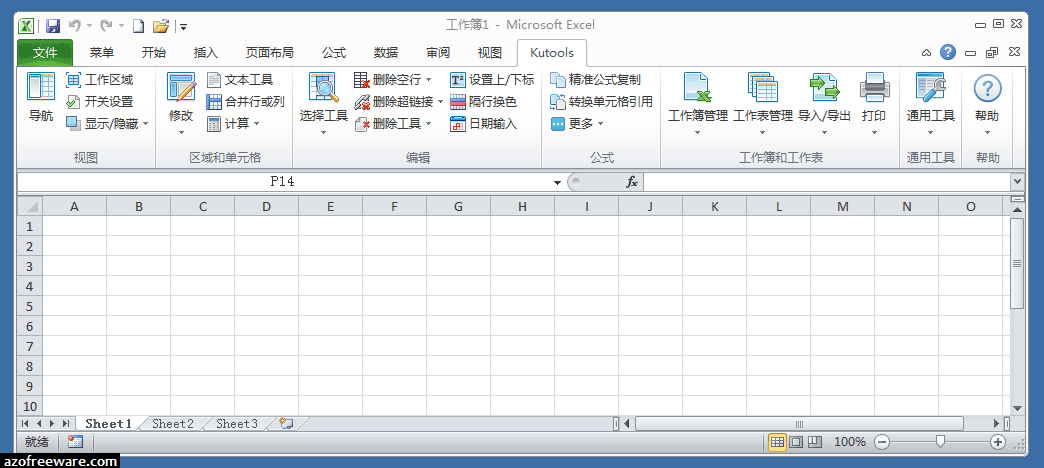Image resolution: width=1044 pixels, height=468 pixels.
Task: Switch to the 页面布局 page layout tab
Action: [270, 53]
